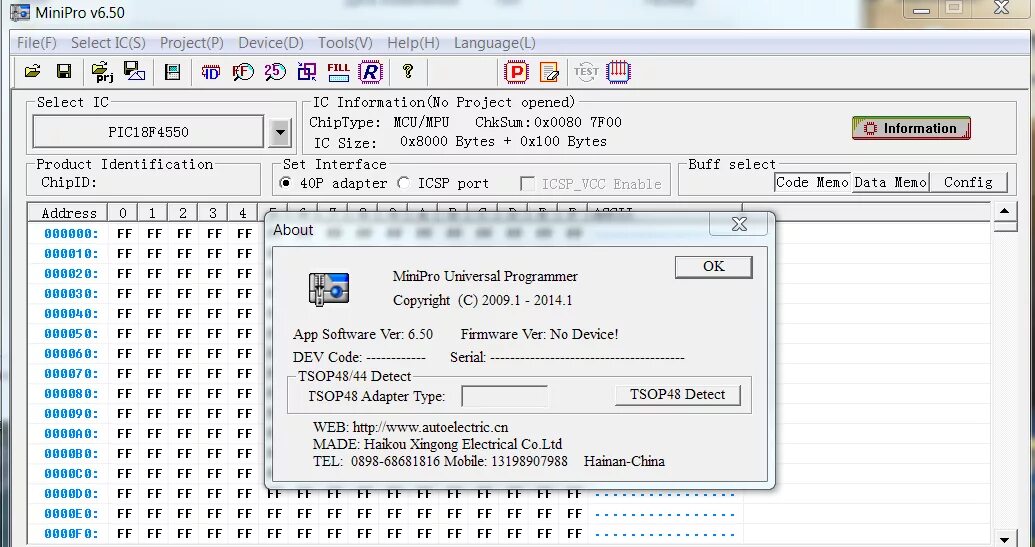This screenshot has width=1035, height=547.
Task: Click the FF blank check magnifier icon
Action: click(x=243, y=72)
